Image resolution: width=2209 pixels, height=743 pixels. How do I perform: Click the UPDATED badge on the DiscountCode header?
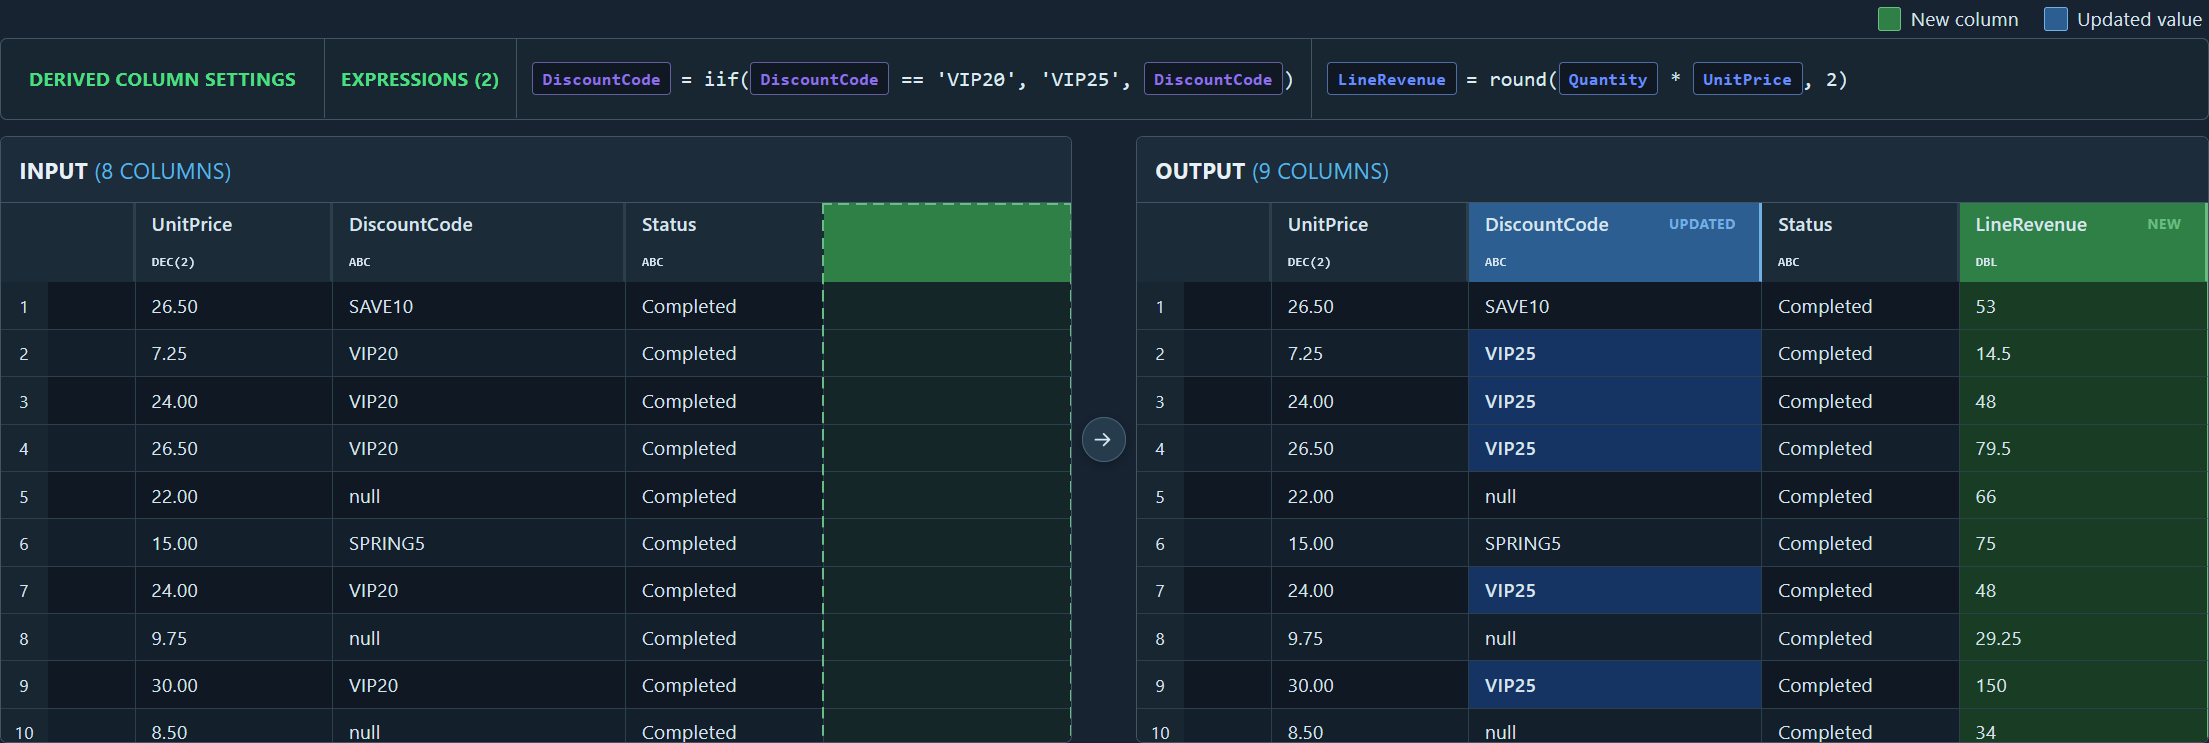pos(1702,224)
